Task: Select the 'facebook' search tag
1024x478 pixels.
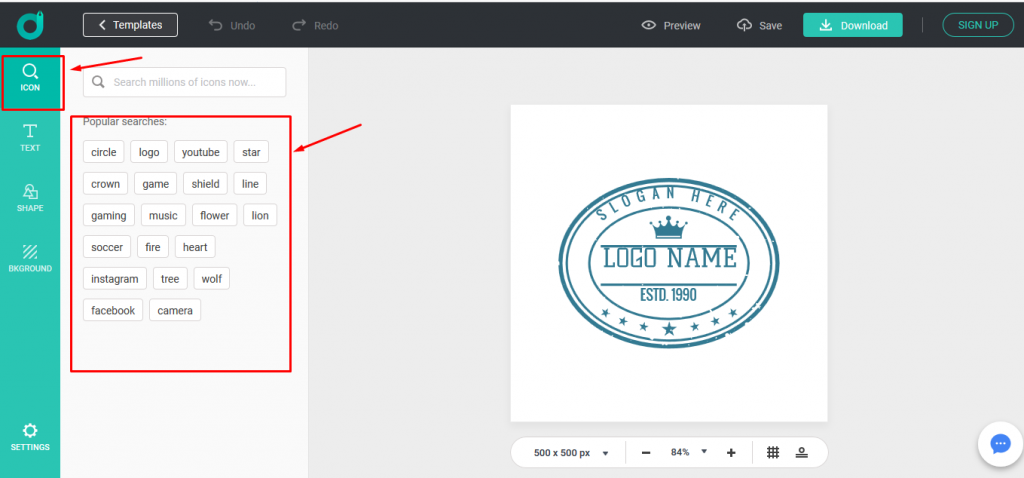Action: [x=112, y=310]
